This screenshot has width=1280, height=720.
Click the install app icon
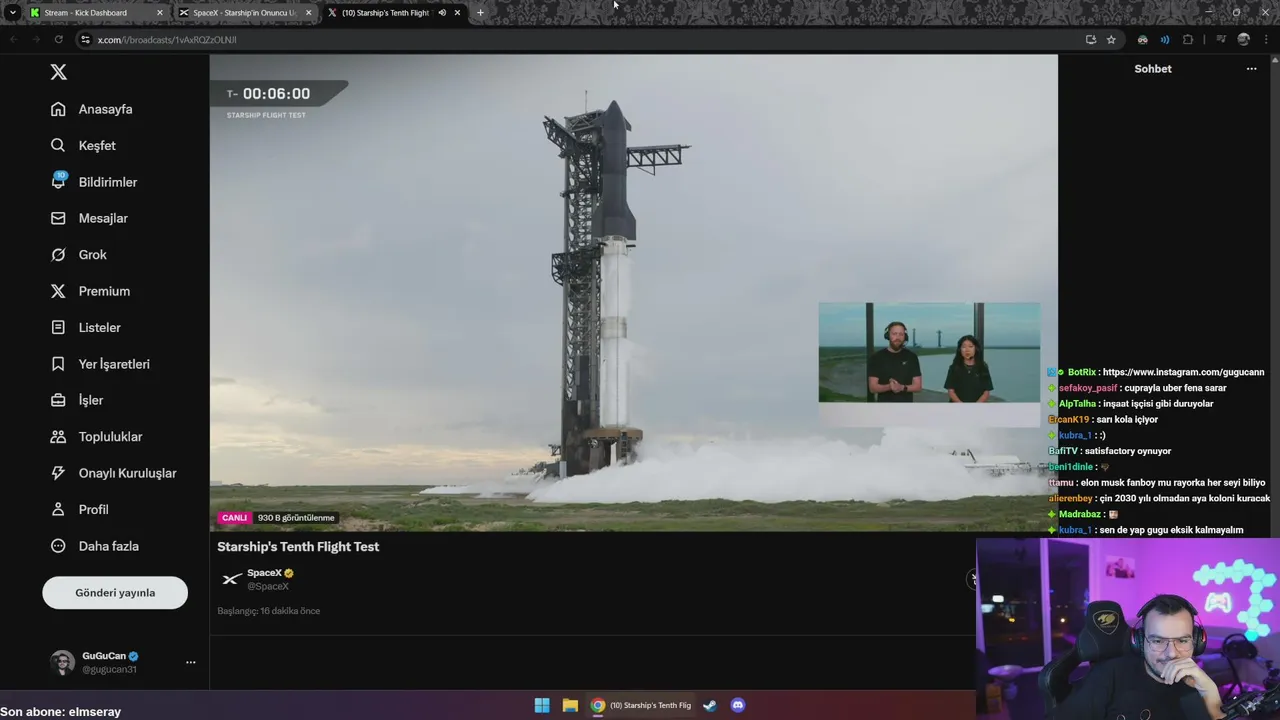click(x=1090, y=40)
